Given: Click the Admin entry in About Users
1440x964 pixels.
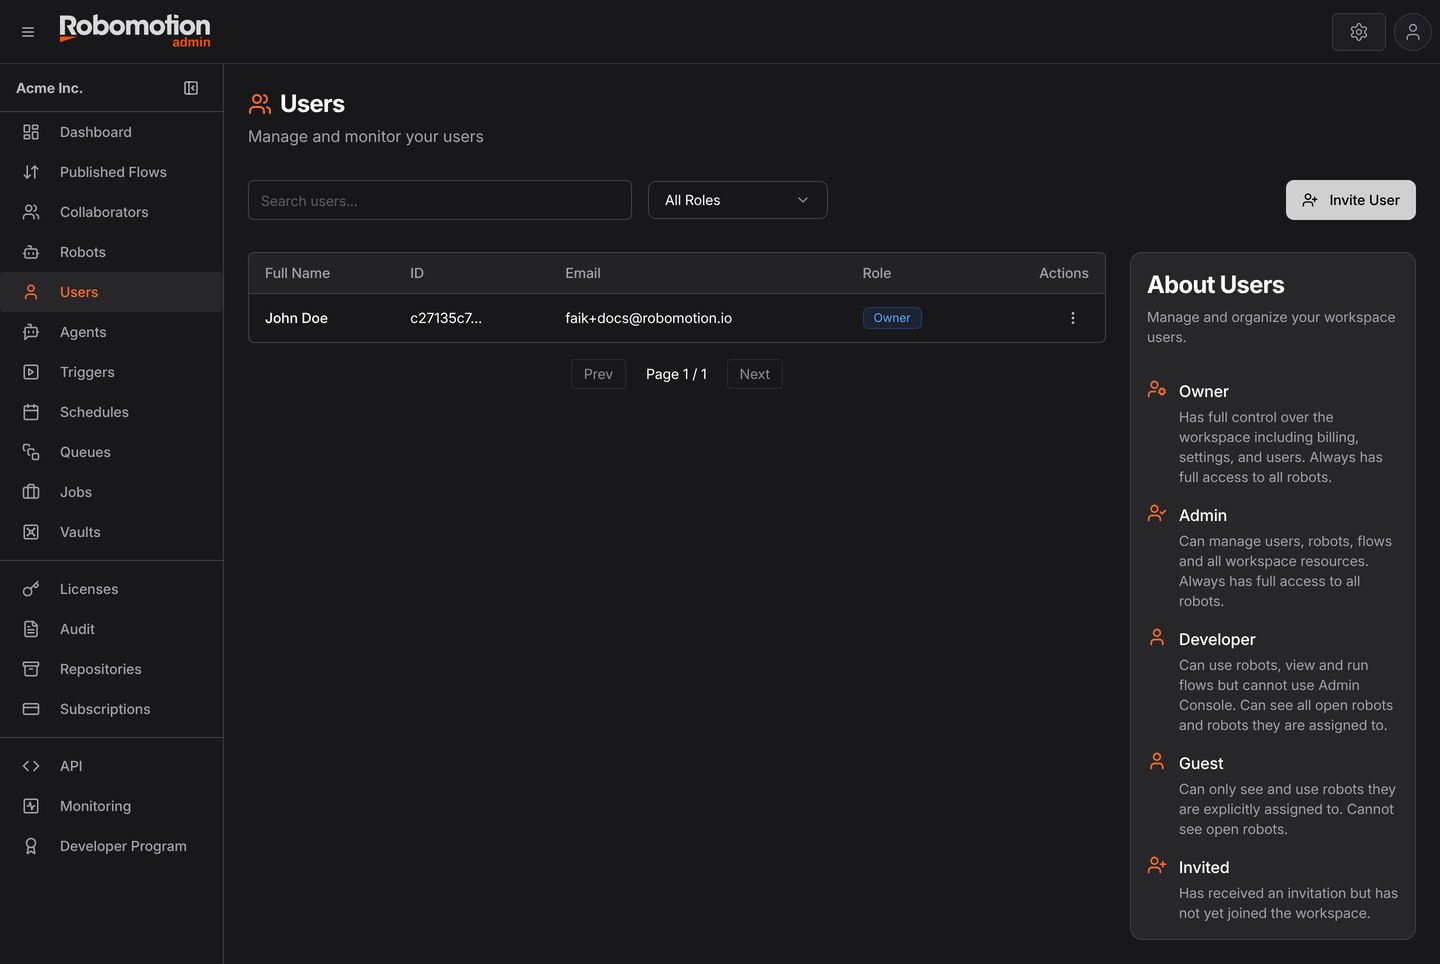Looking at the screenshot, I should [x=1203, y=515].
